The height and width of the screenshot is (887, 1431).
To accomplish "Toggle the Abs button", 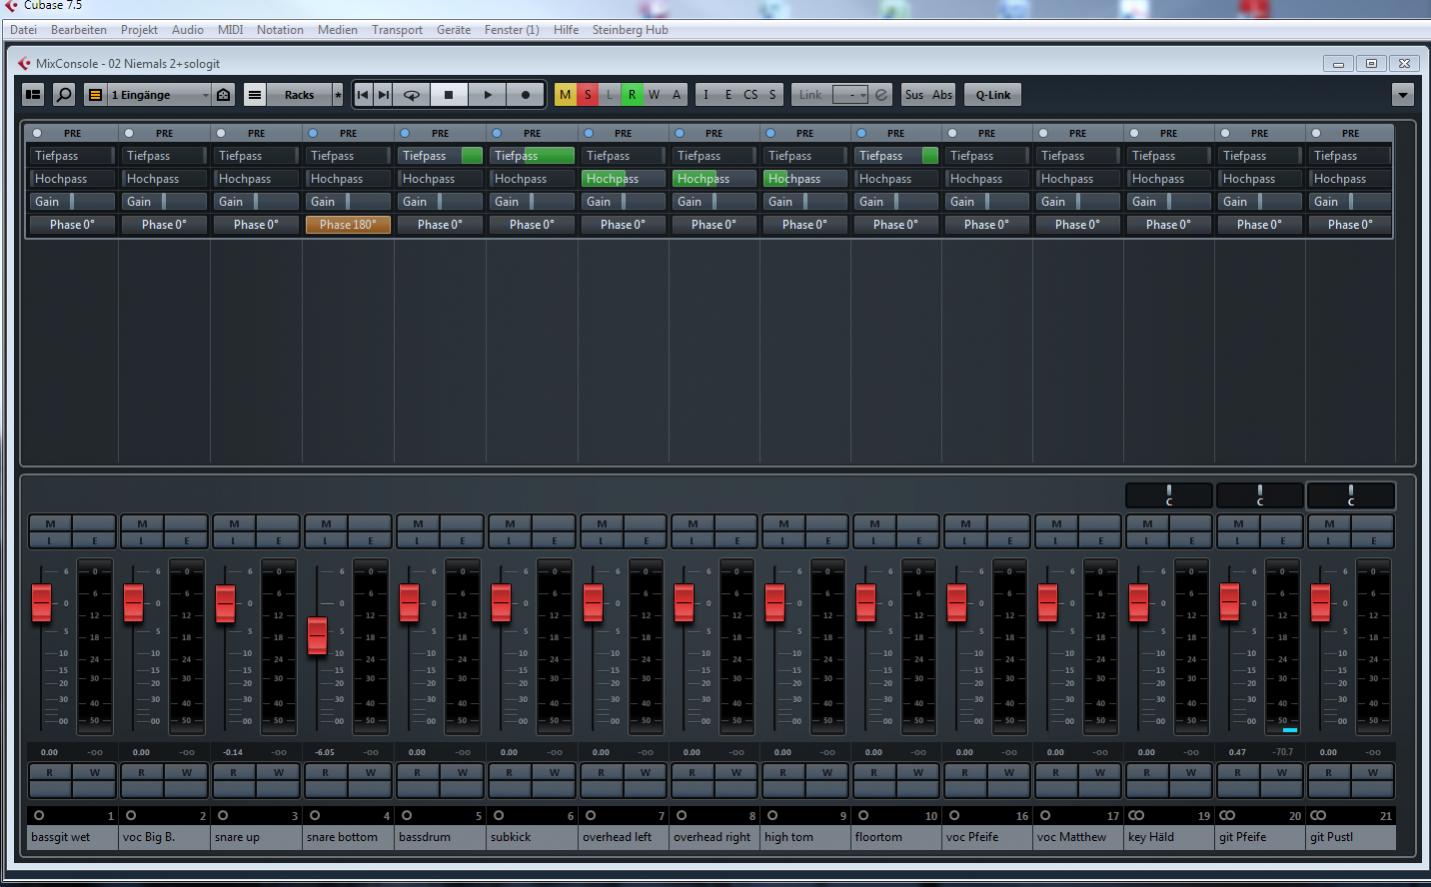I will (942, 95).
